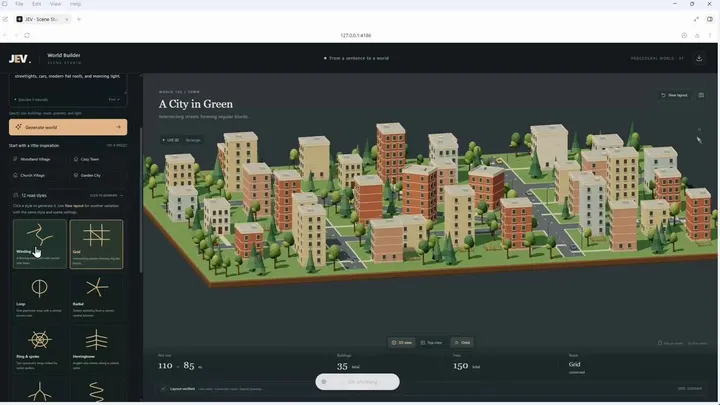Click the 'PROCEDURAL WORLD' header label

click(x=657, y=59)
